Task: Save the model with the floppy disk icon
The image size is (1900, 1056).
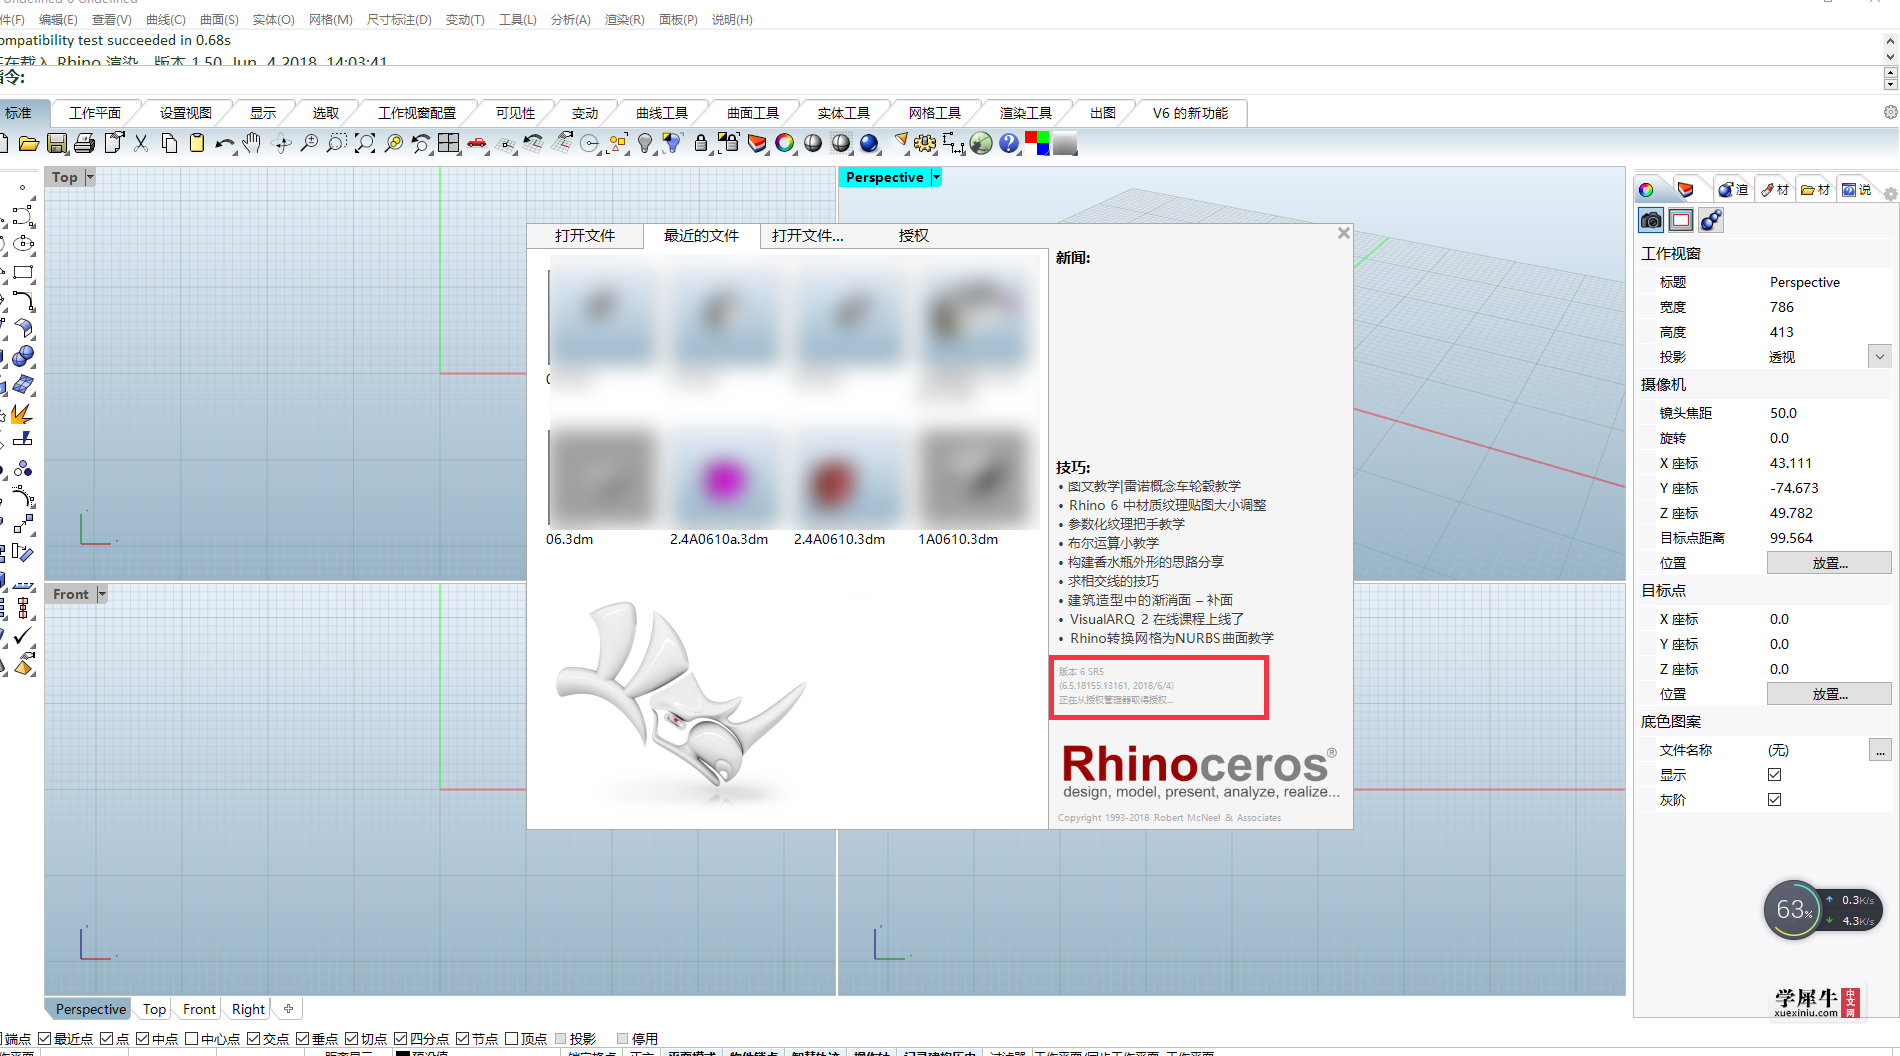Action: (x=57, y=144)
